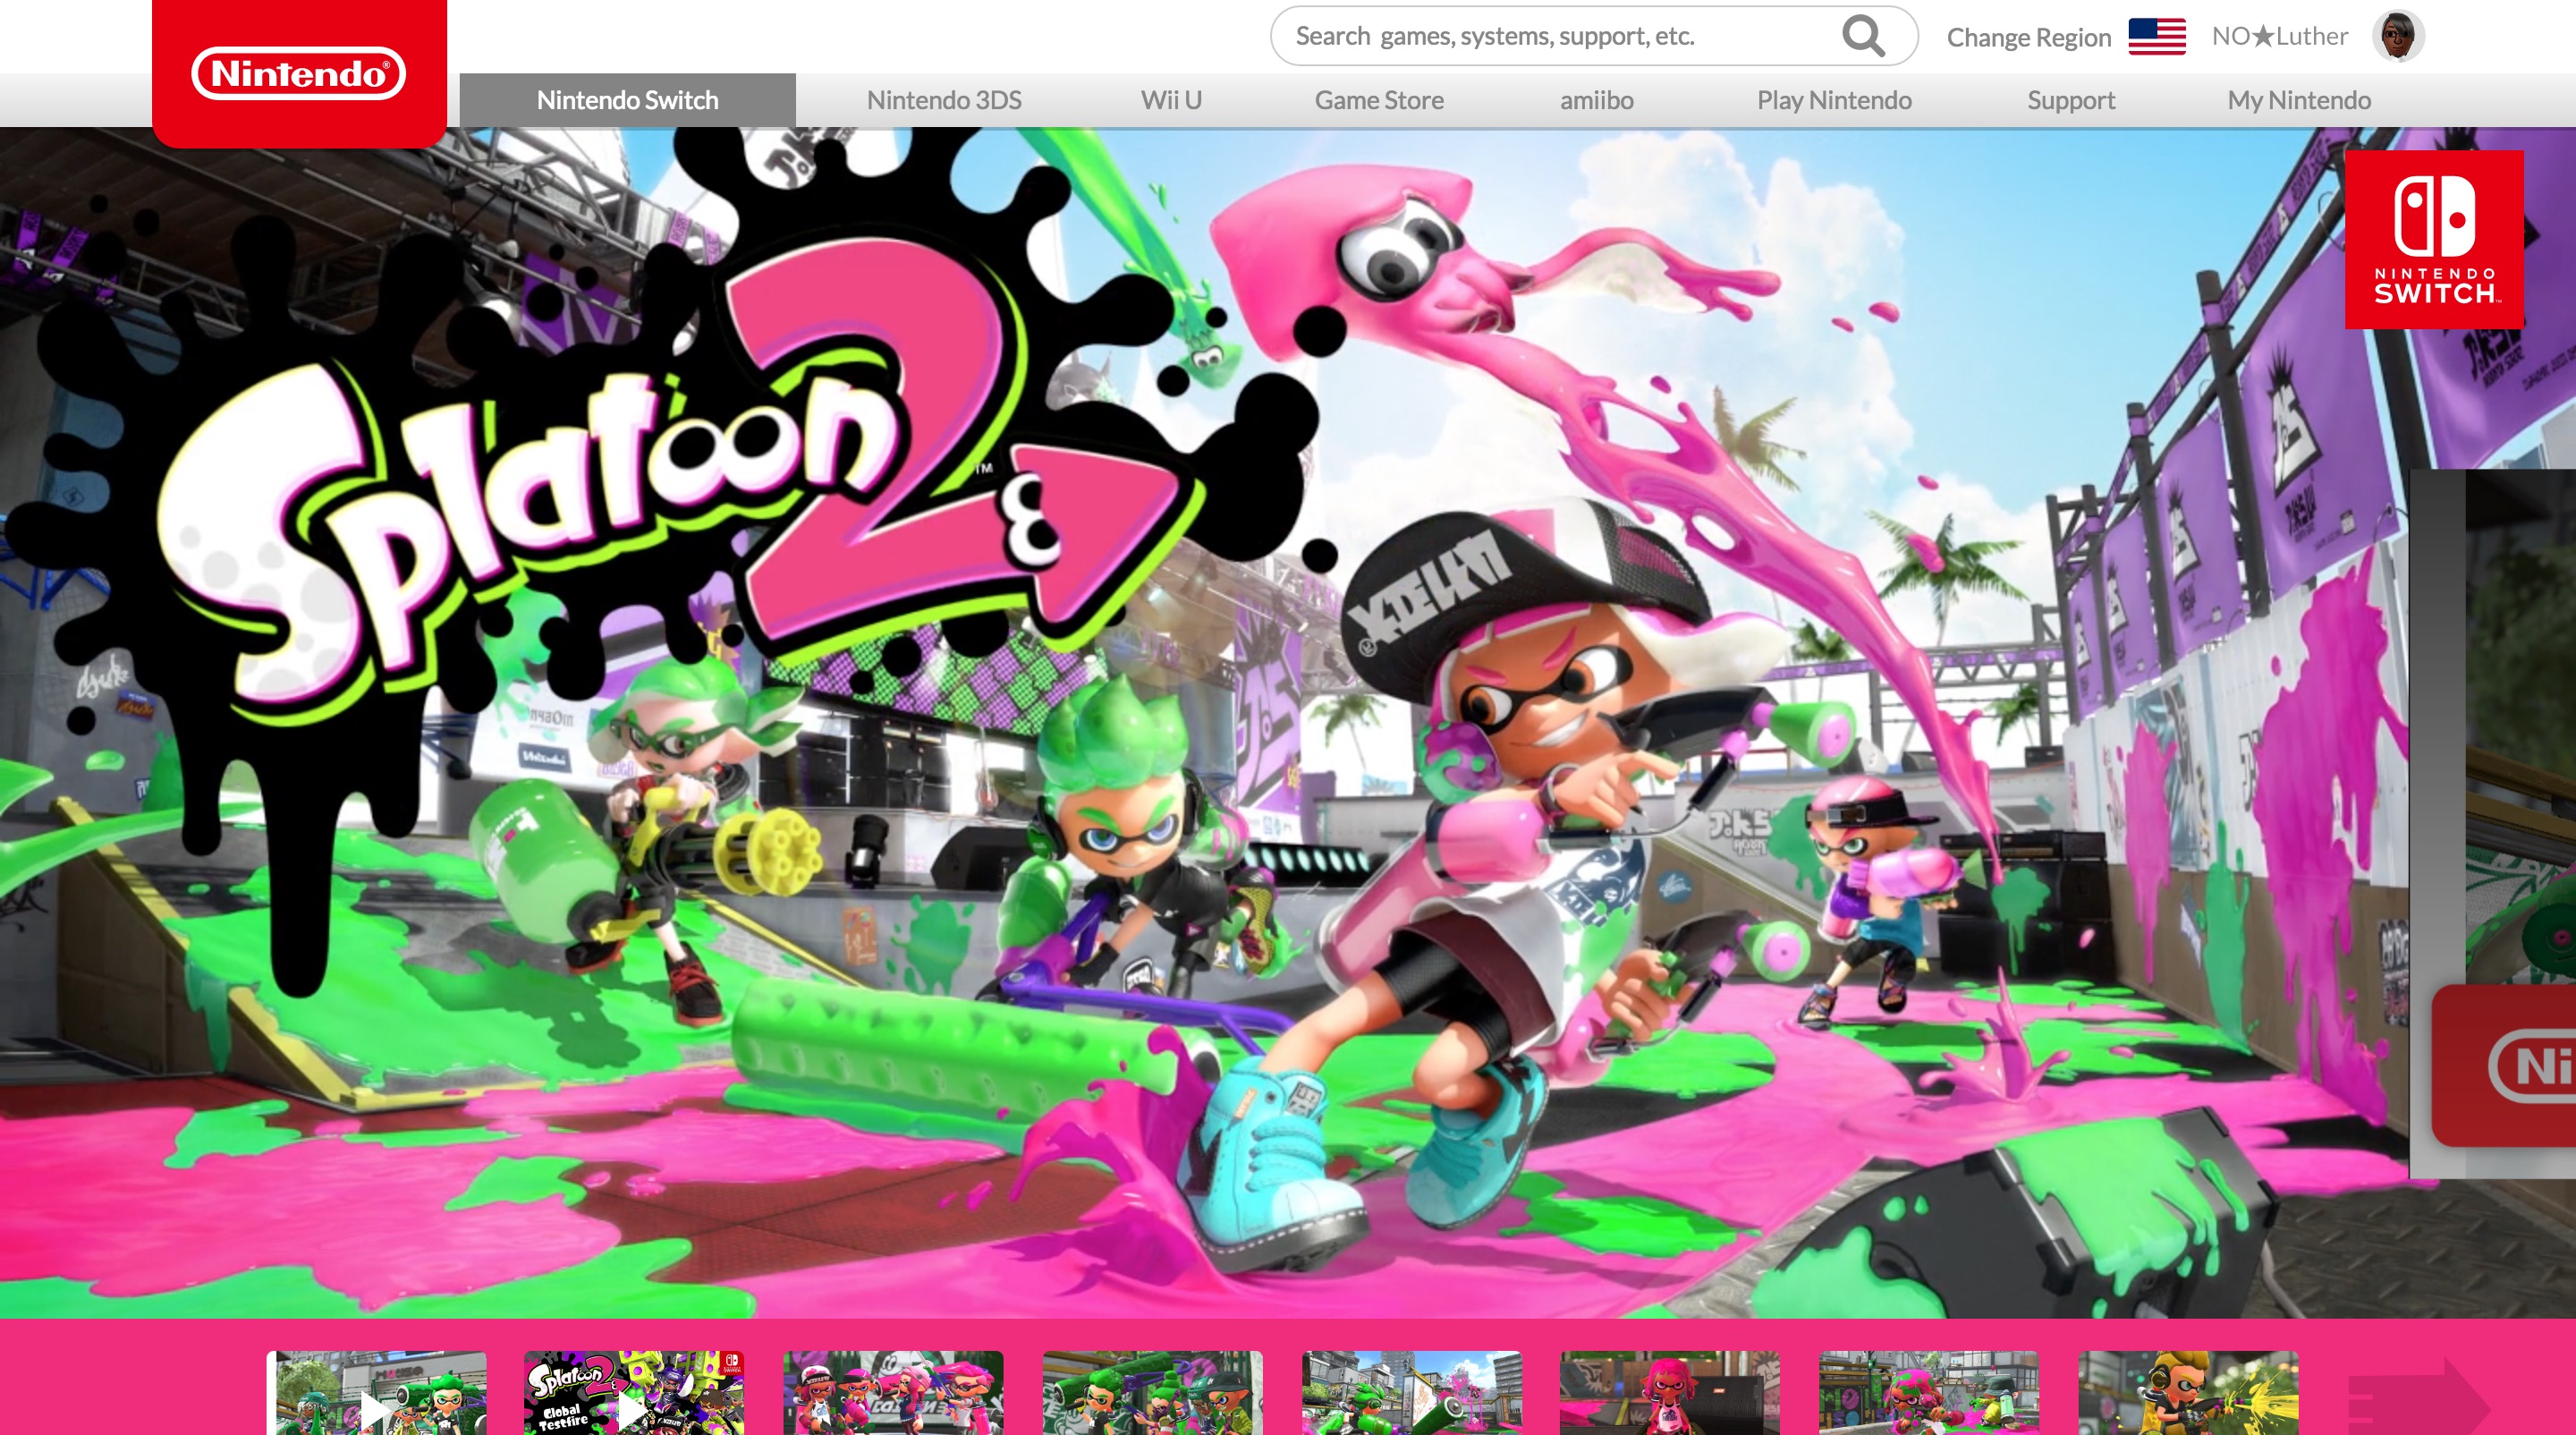Open the Support tab
This screenshot has width=2576, height=1435.
click(x=2071, y=100)
